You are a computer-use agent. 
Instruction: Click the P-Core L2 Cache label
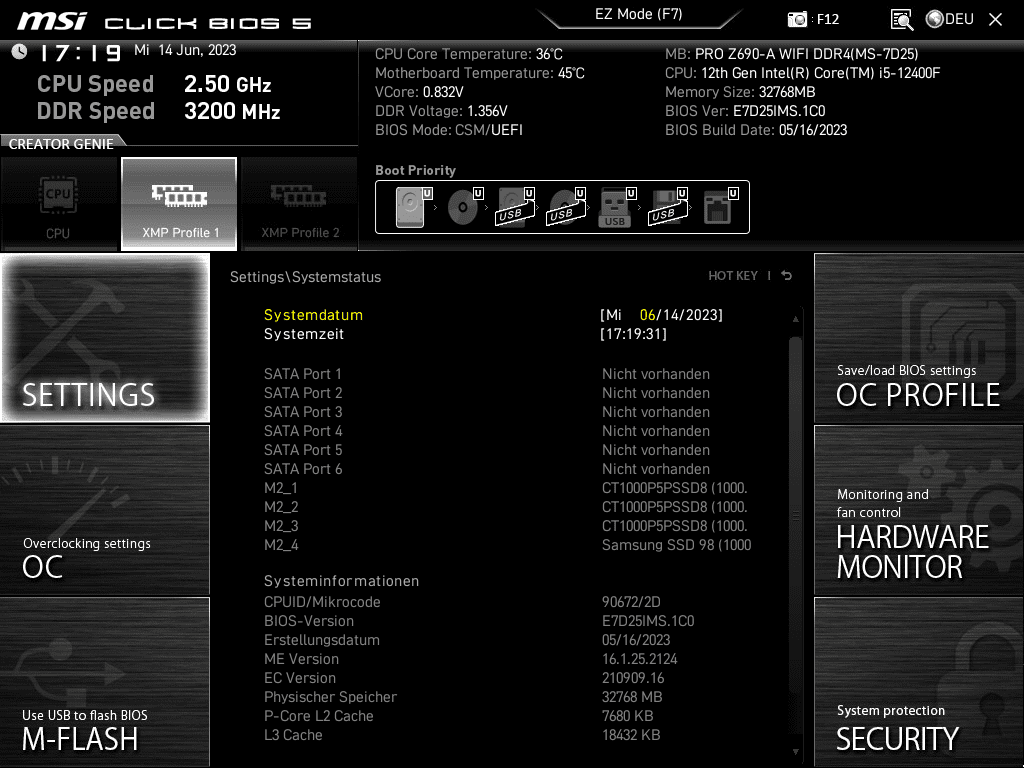319,716
